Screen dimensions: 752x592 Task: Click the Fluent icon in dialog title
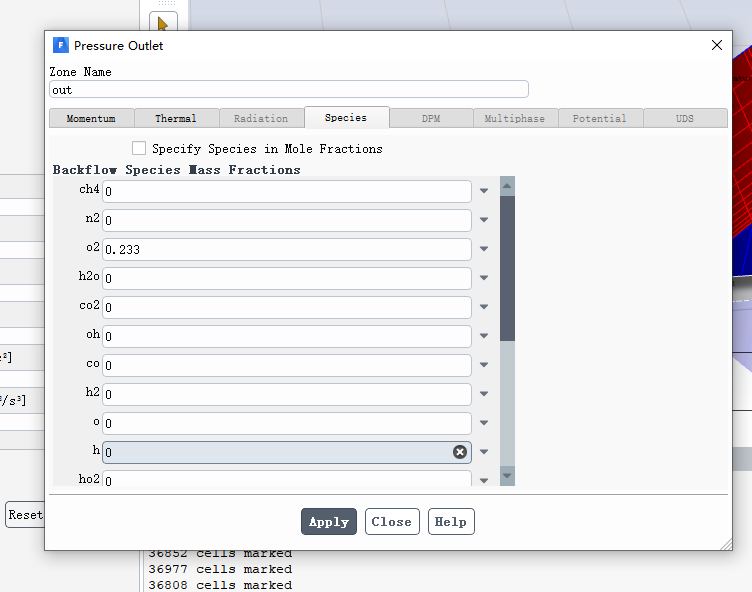click(x=61, y=45)
